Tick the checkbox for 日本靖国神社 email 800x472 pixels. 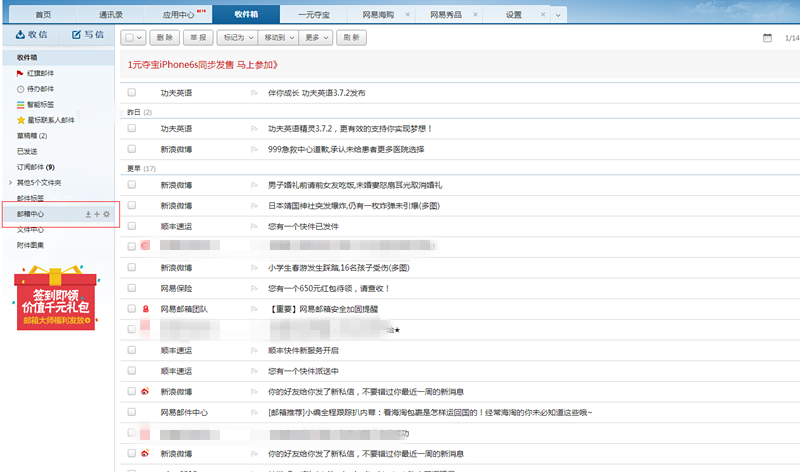[x=132, y=205]
